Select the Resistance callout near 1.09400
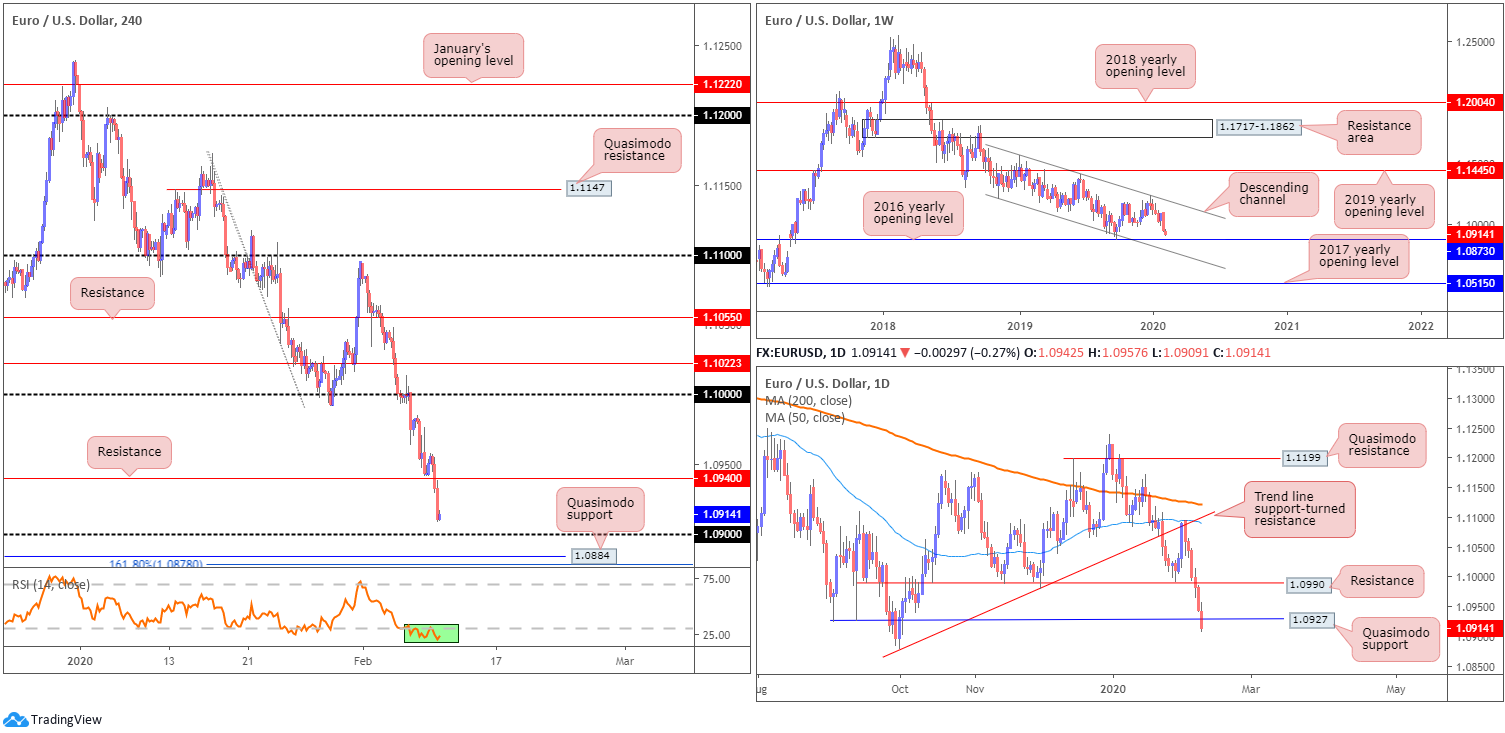The width and height of the screenshot is (1505, 733). click(x=129, y=451)
